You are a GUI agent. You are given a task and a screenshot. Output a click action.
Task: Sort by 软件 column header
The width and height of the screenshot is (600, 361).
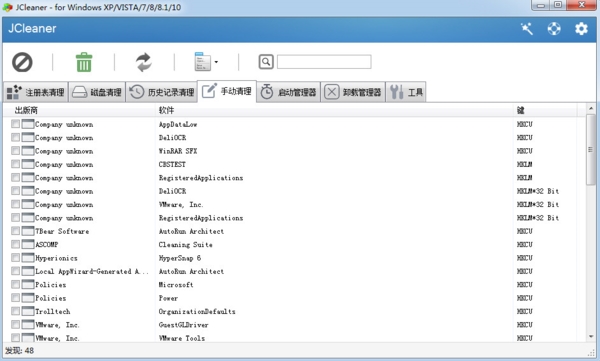click(166, 111)
